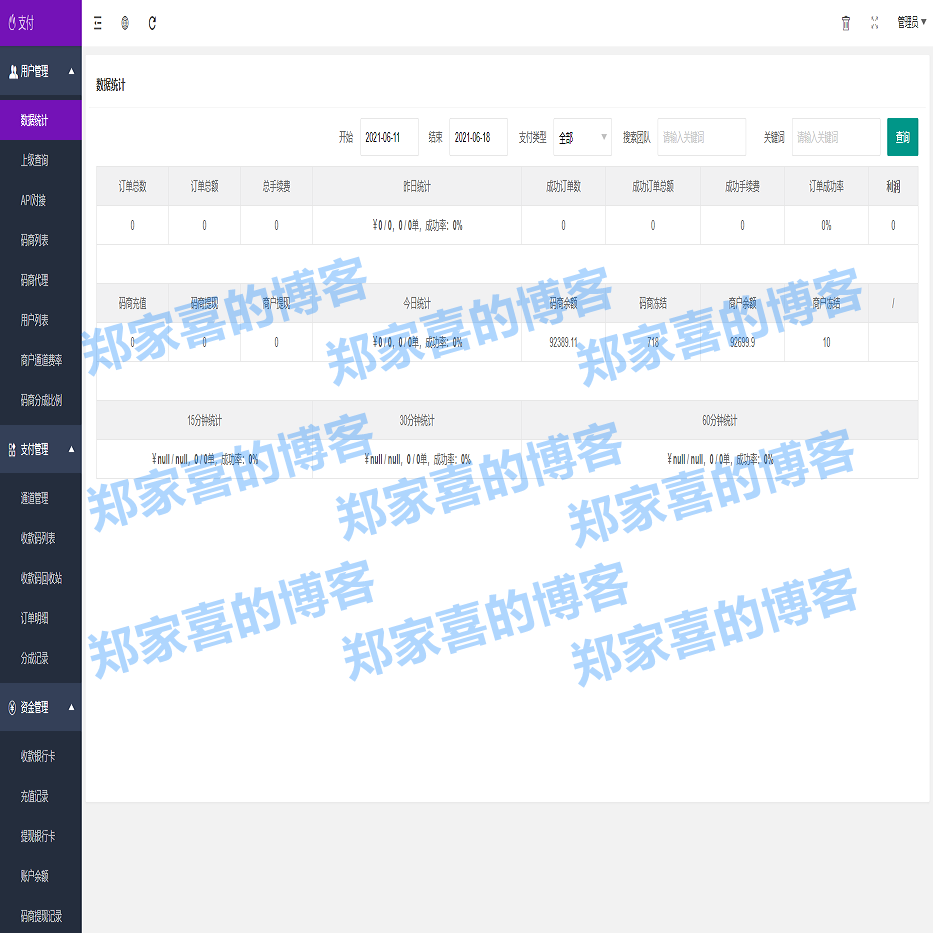
Task: Open the 支付类型 dropdown showing 全部
Action: coord(582,137)
